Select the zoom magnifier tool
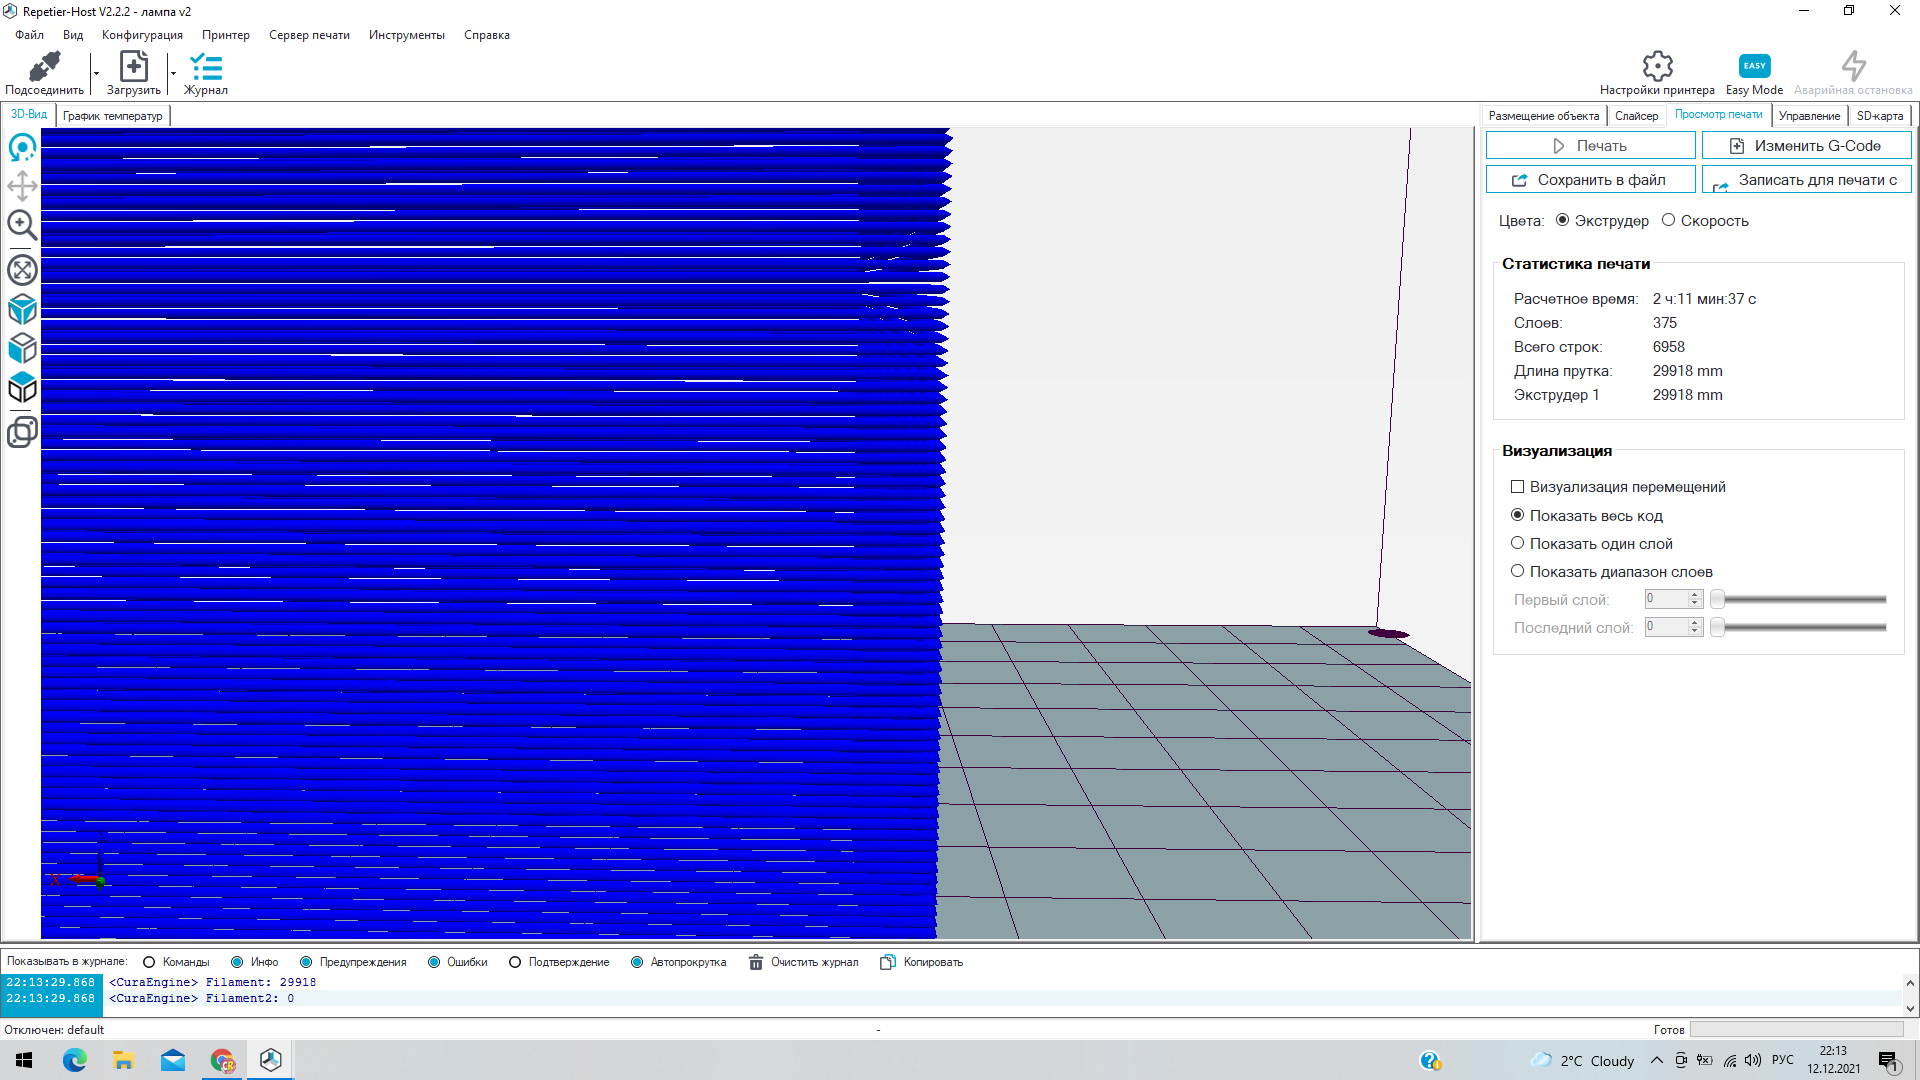The height and width of the screenshot is (1080, 1920). coord(22,225)
